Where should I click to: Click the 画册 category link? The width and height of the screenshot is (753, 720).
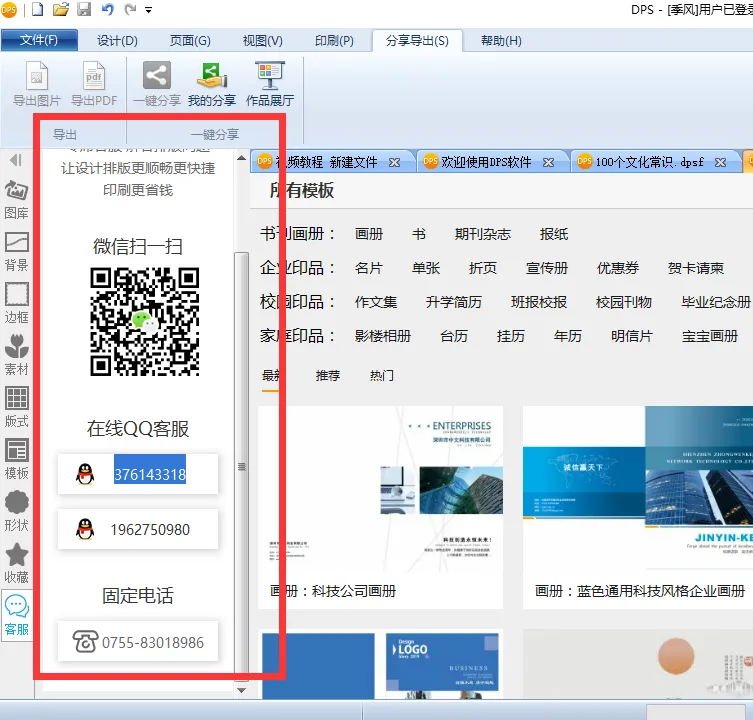point(369,234)
